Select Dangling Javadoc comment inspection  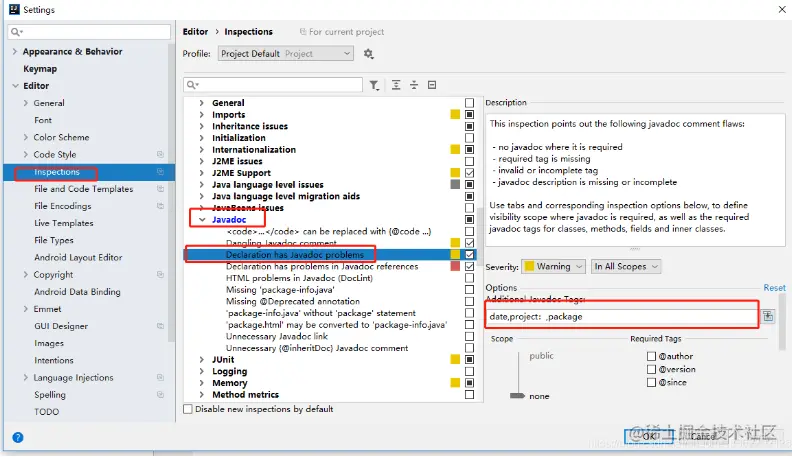click(x=281, y=243)
